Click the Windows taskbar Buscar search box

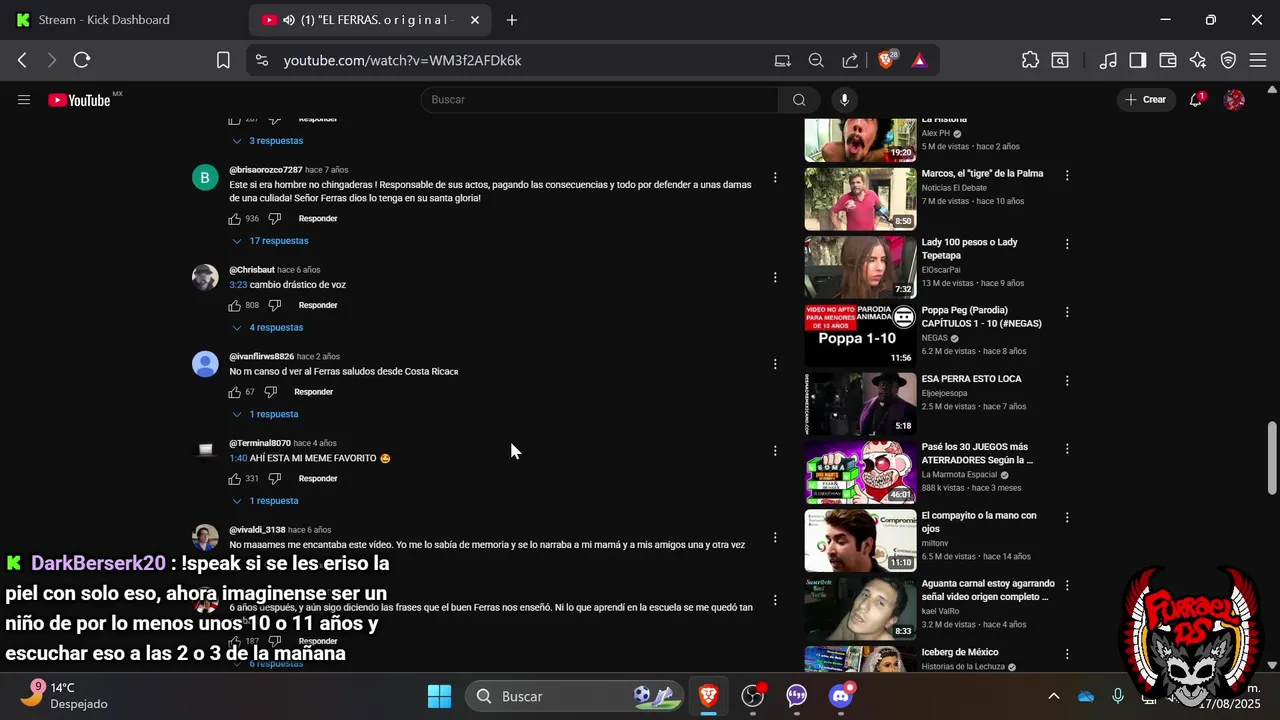[573, 696]
